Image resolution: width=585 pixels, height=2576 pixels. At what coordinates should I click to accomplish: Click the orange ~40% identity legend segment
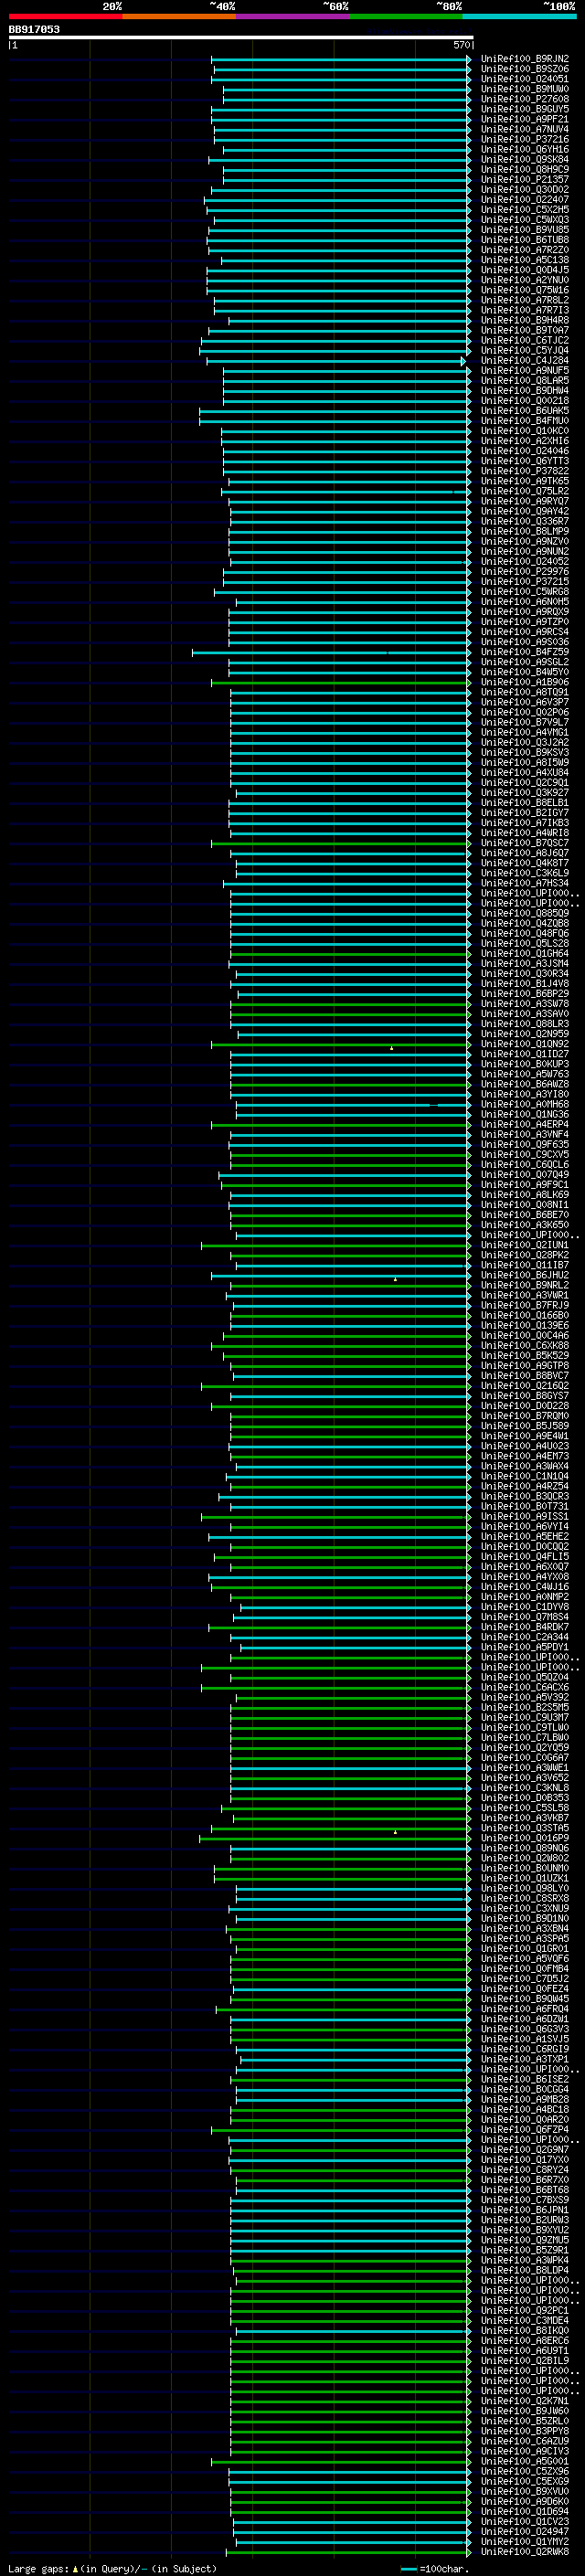pyautogui.click(x=179, y=16)
